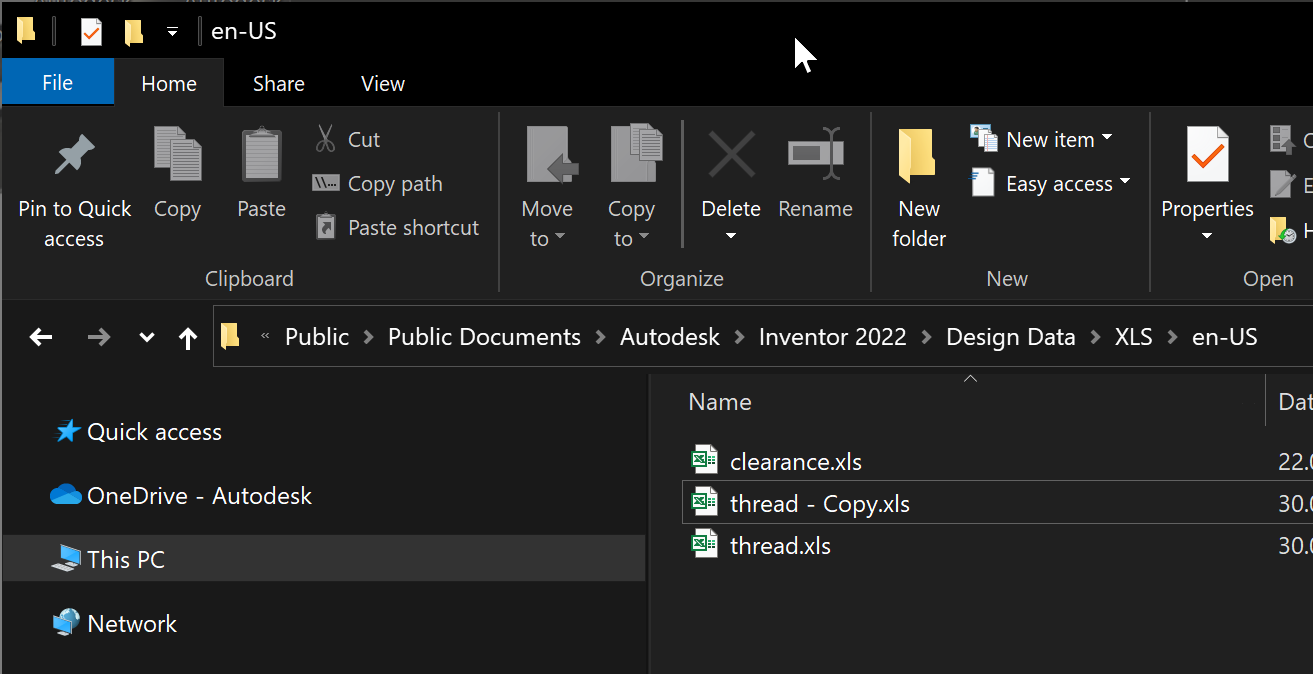Viewport: 1313px width, 674px height.
Task: Select the Cut icon
Action: tap(326, 138)
